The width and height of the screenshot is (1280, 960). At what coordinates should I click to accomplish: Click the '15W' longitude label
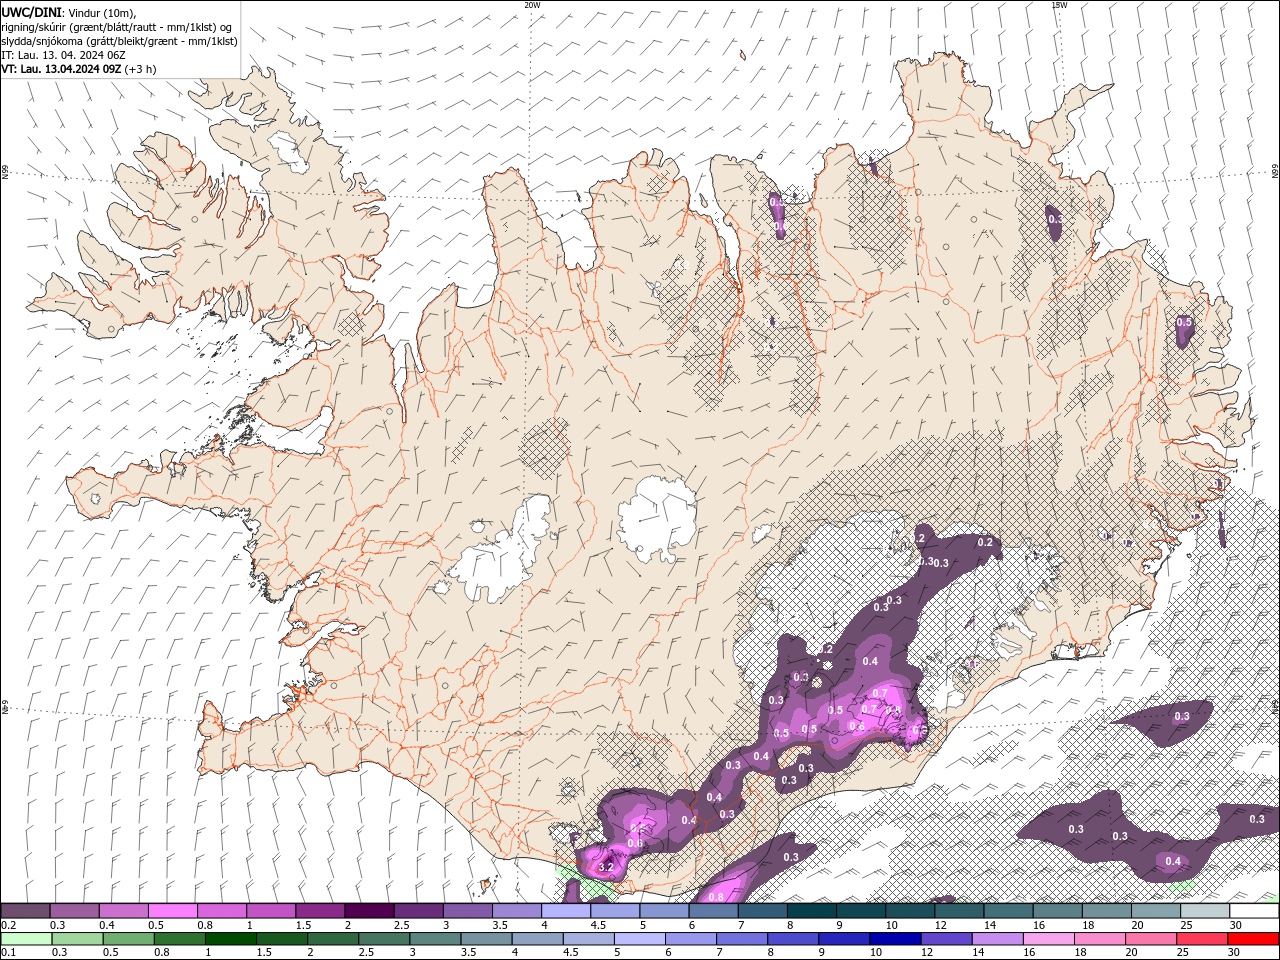coord(1059,5)
